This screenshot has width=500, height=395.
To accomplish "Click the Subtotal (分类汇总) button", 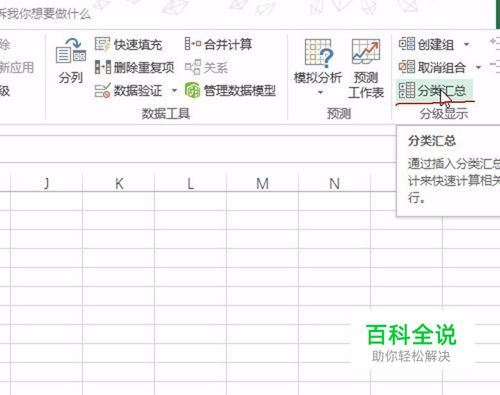I will (434, 90).
